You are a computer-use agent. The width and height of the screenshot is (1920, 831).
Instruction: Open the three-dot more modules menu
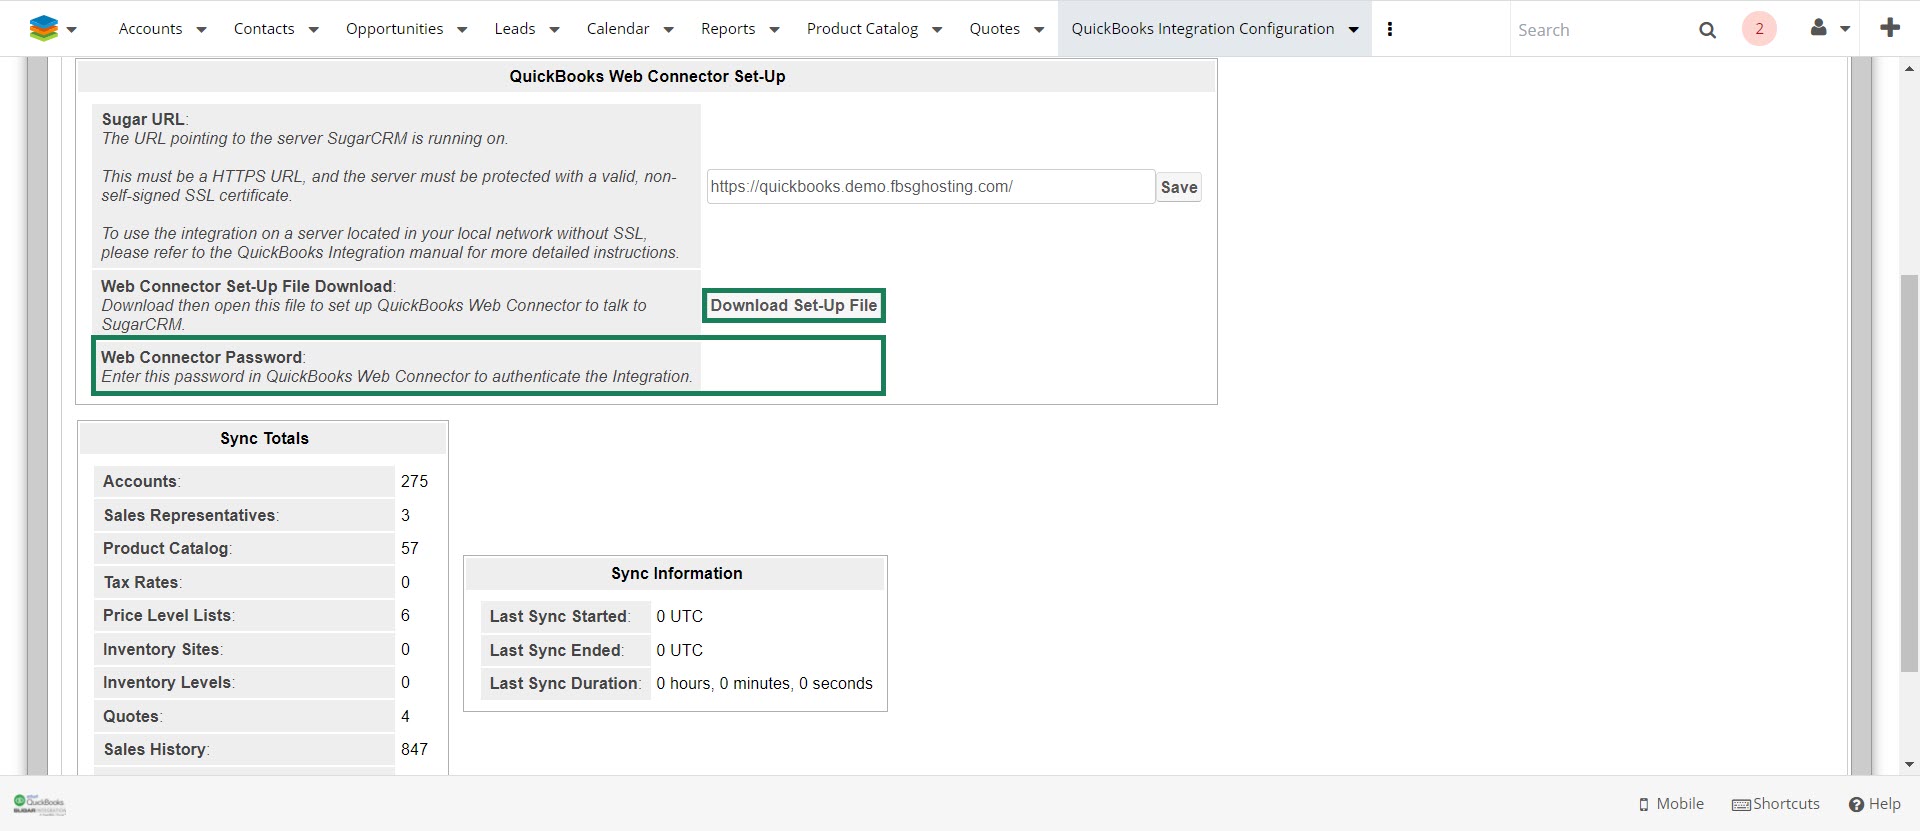point(1389,29)
